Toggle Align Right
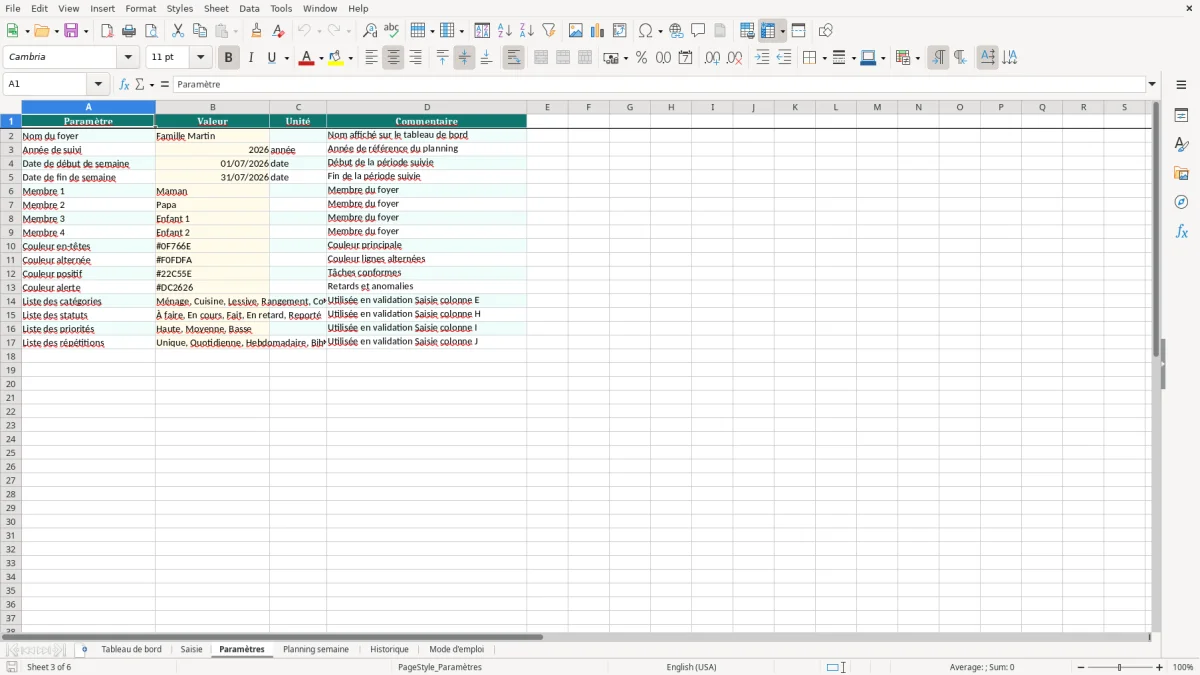Screen dimensions: 1200x675 (415, 58)
